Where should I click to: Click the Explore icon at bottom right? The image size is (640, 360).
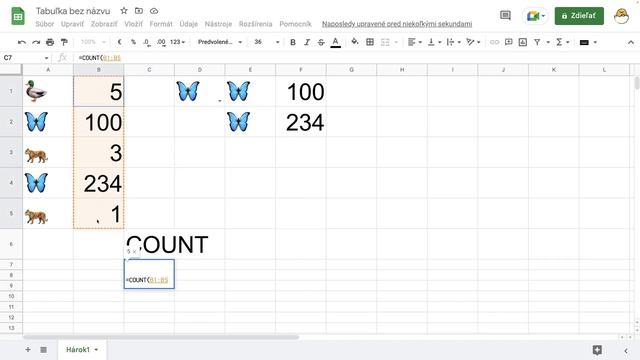(x=597, y=350)
